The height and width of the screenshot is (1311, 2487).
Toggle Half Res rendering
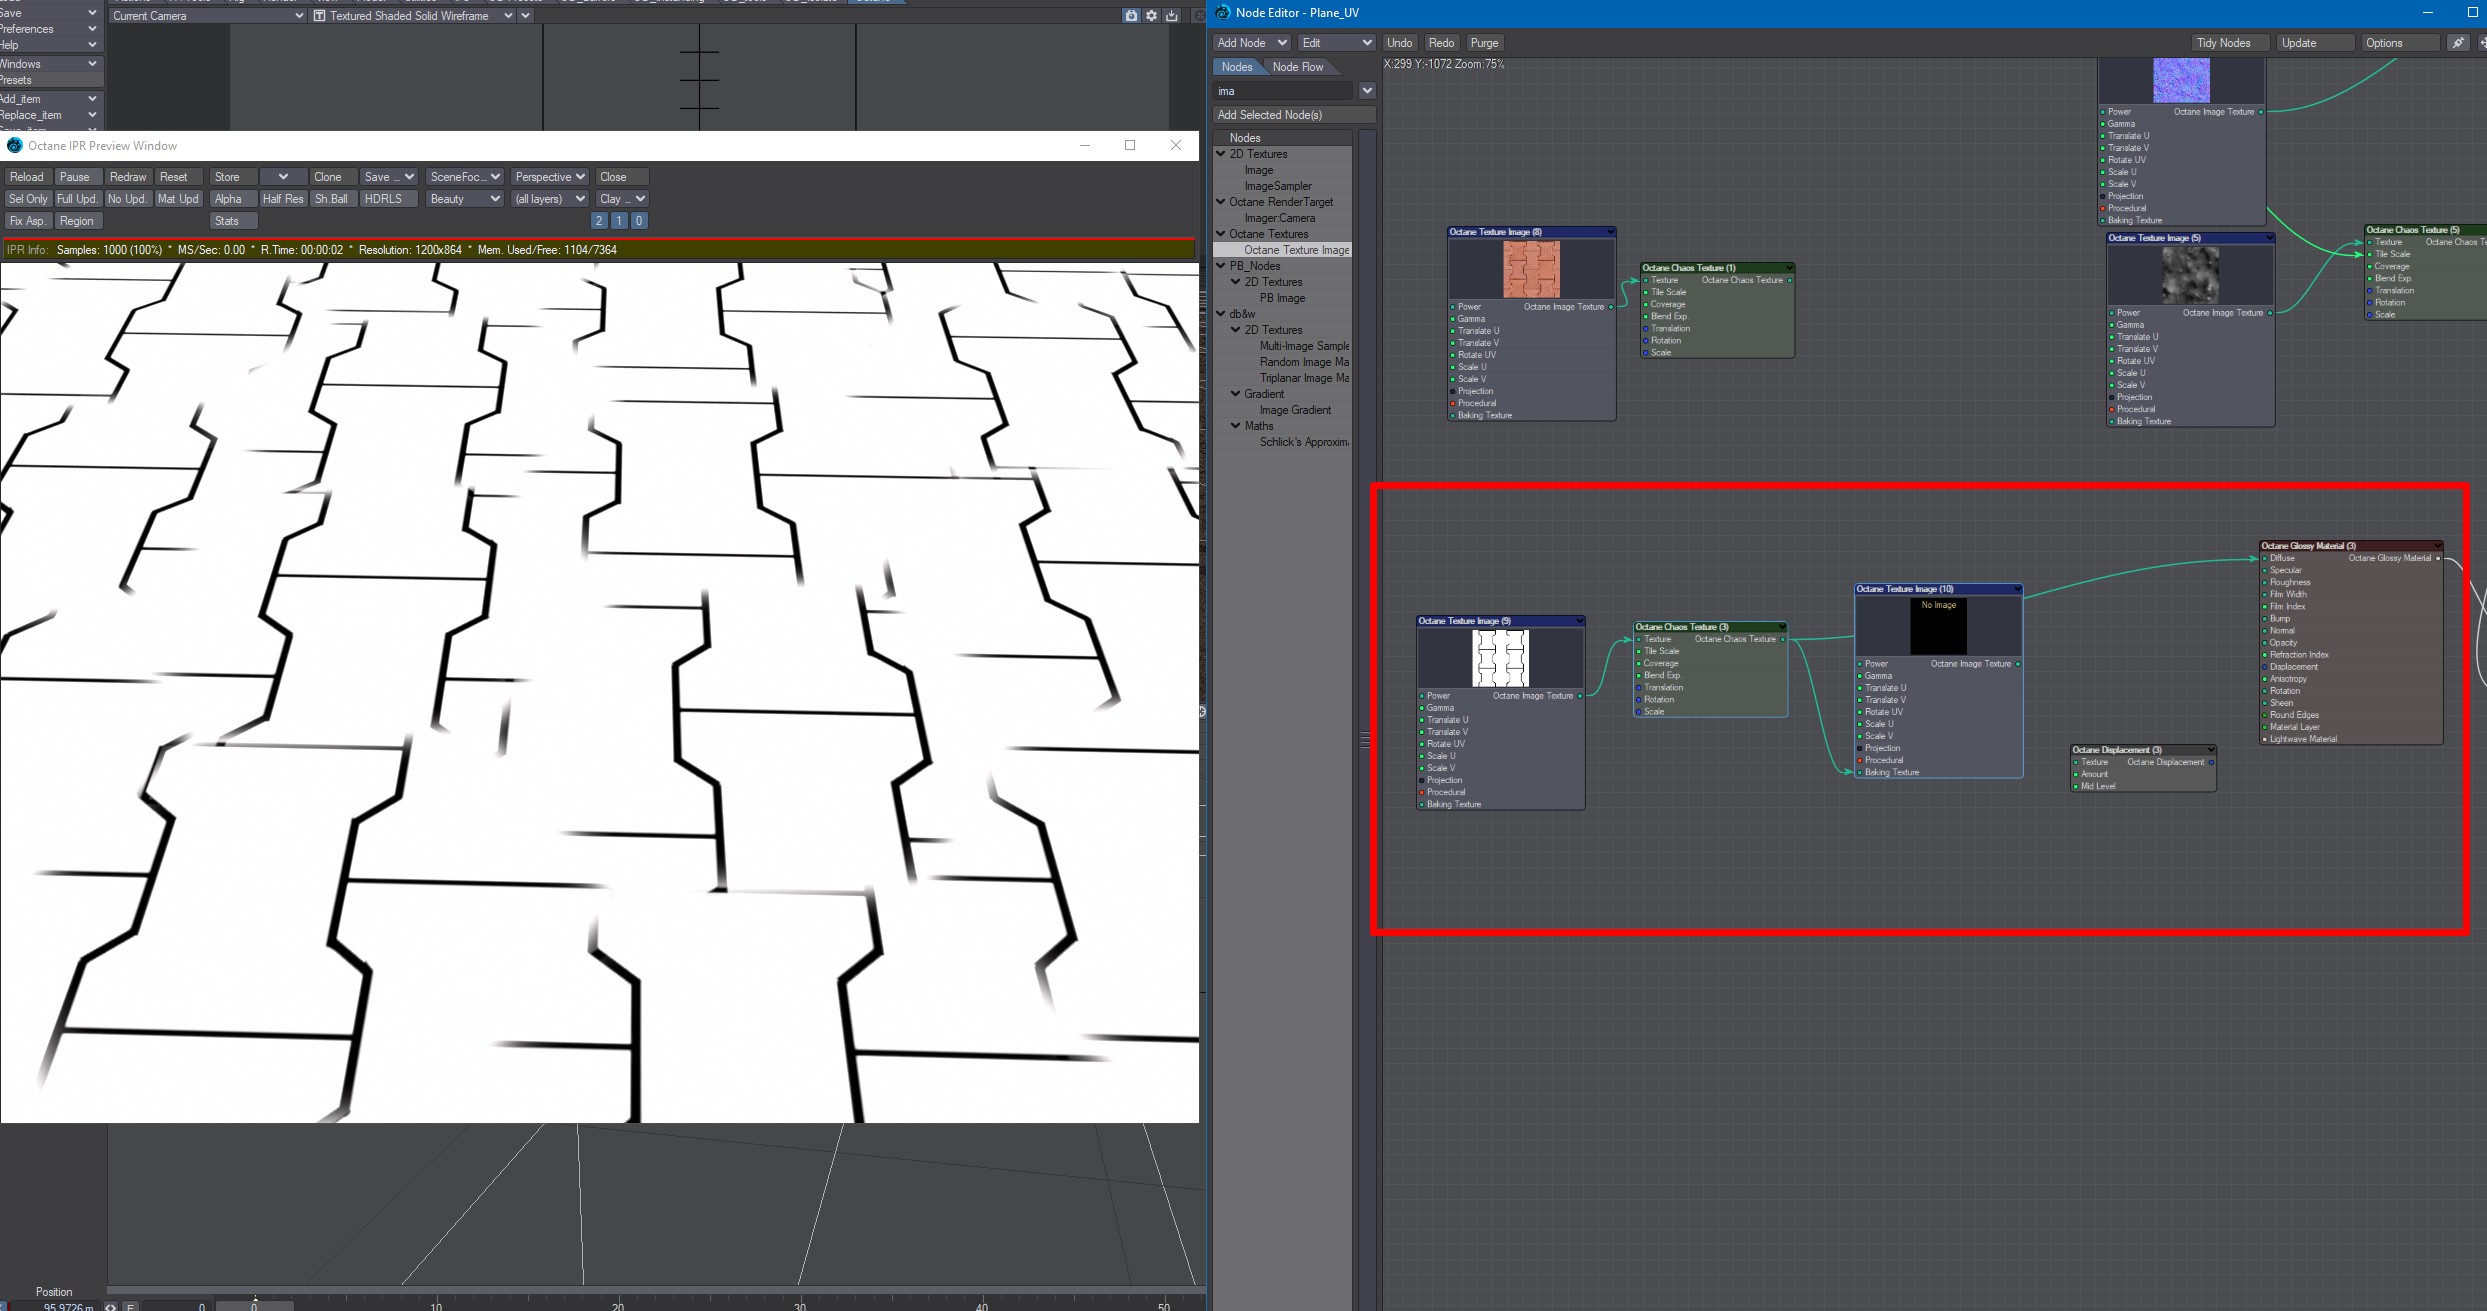click(x=282, y=199)
